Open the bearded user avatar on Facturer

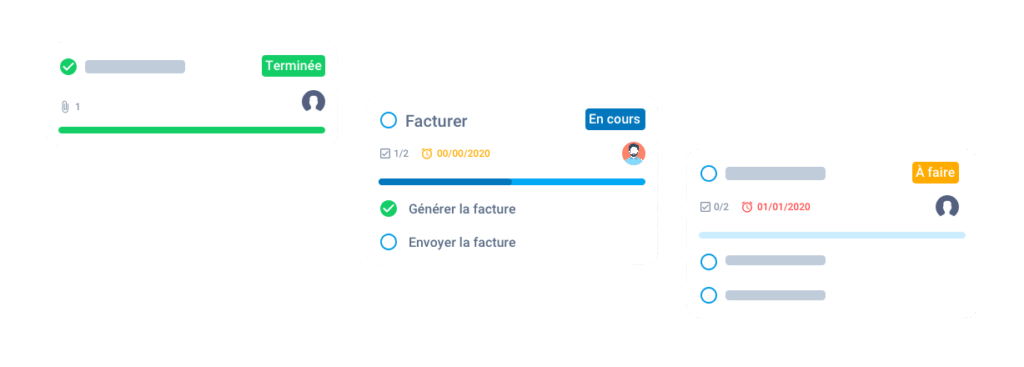[633, 153]
